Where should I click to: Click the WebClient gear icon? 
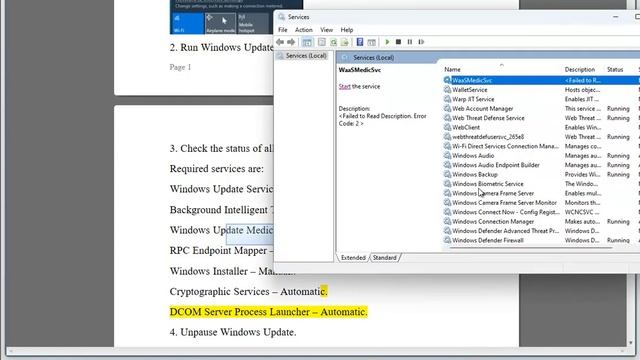coord(447,127)
